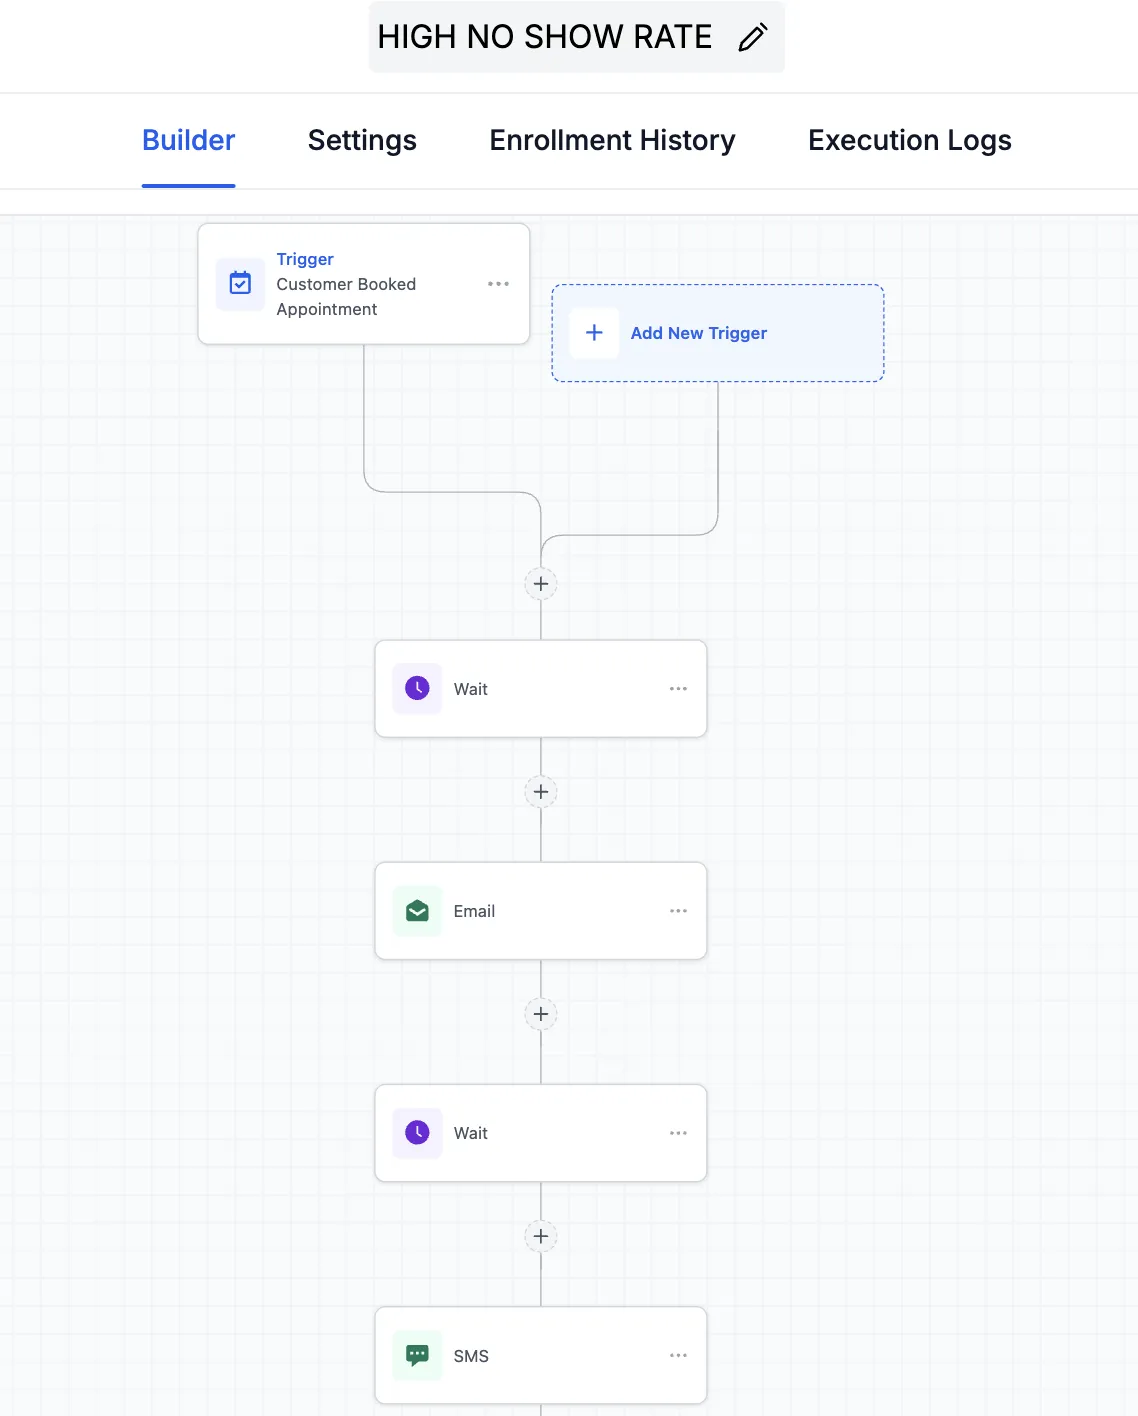Click the green SMS chat bubble icon

(417, 1355)
